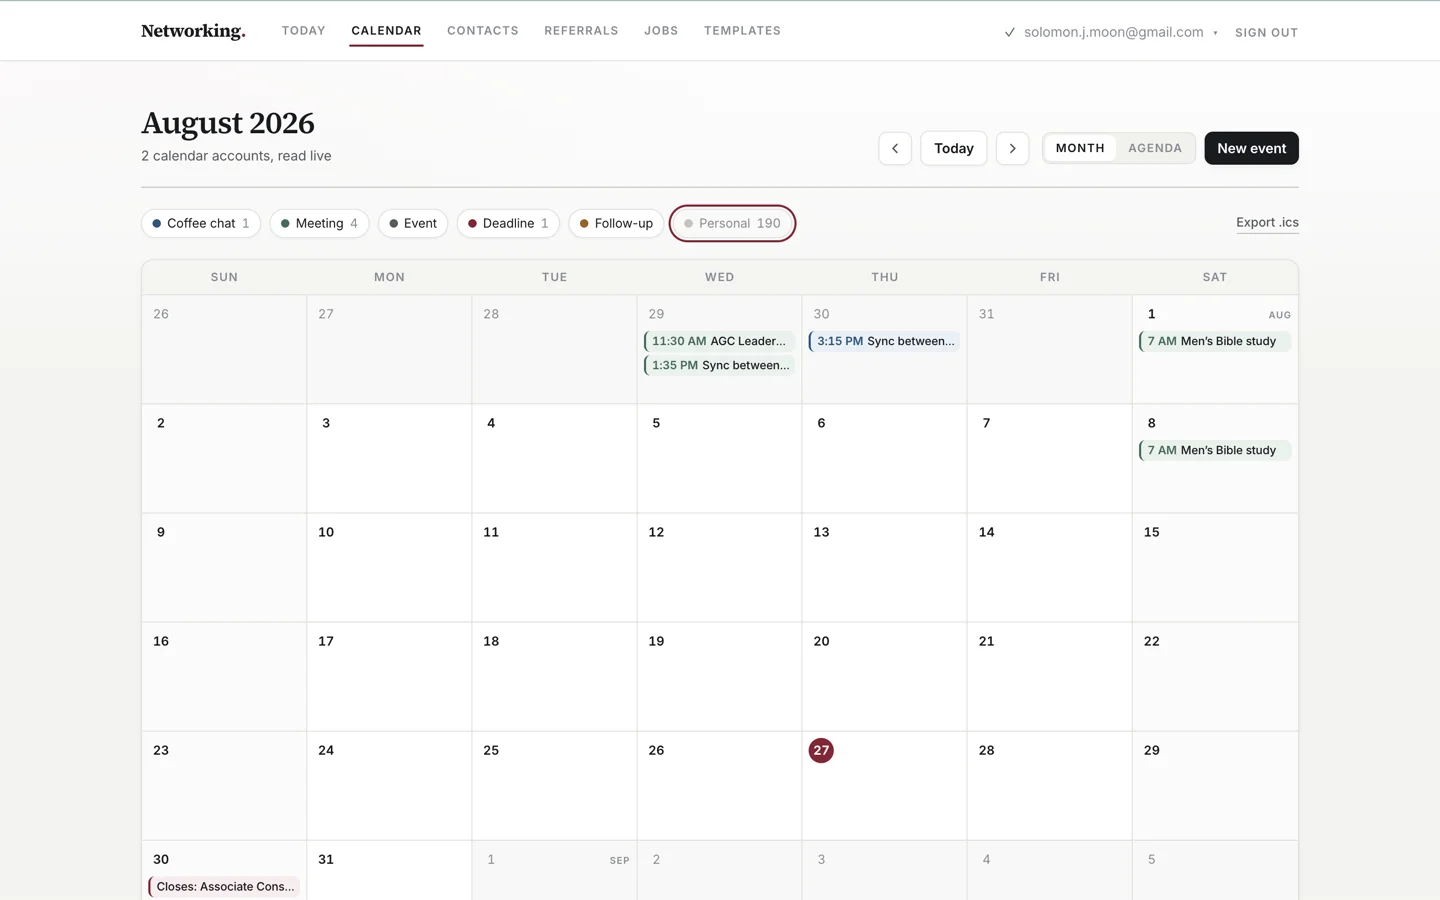Open the Today tab
The width and height of the screenshot is (1440, 900).
(303, 31)
